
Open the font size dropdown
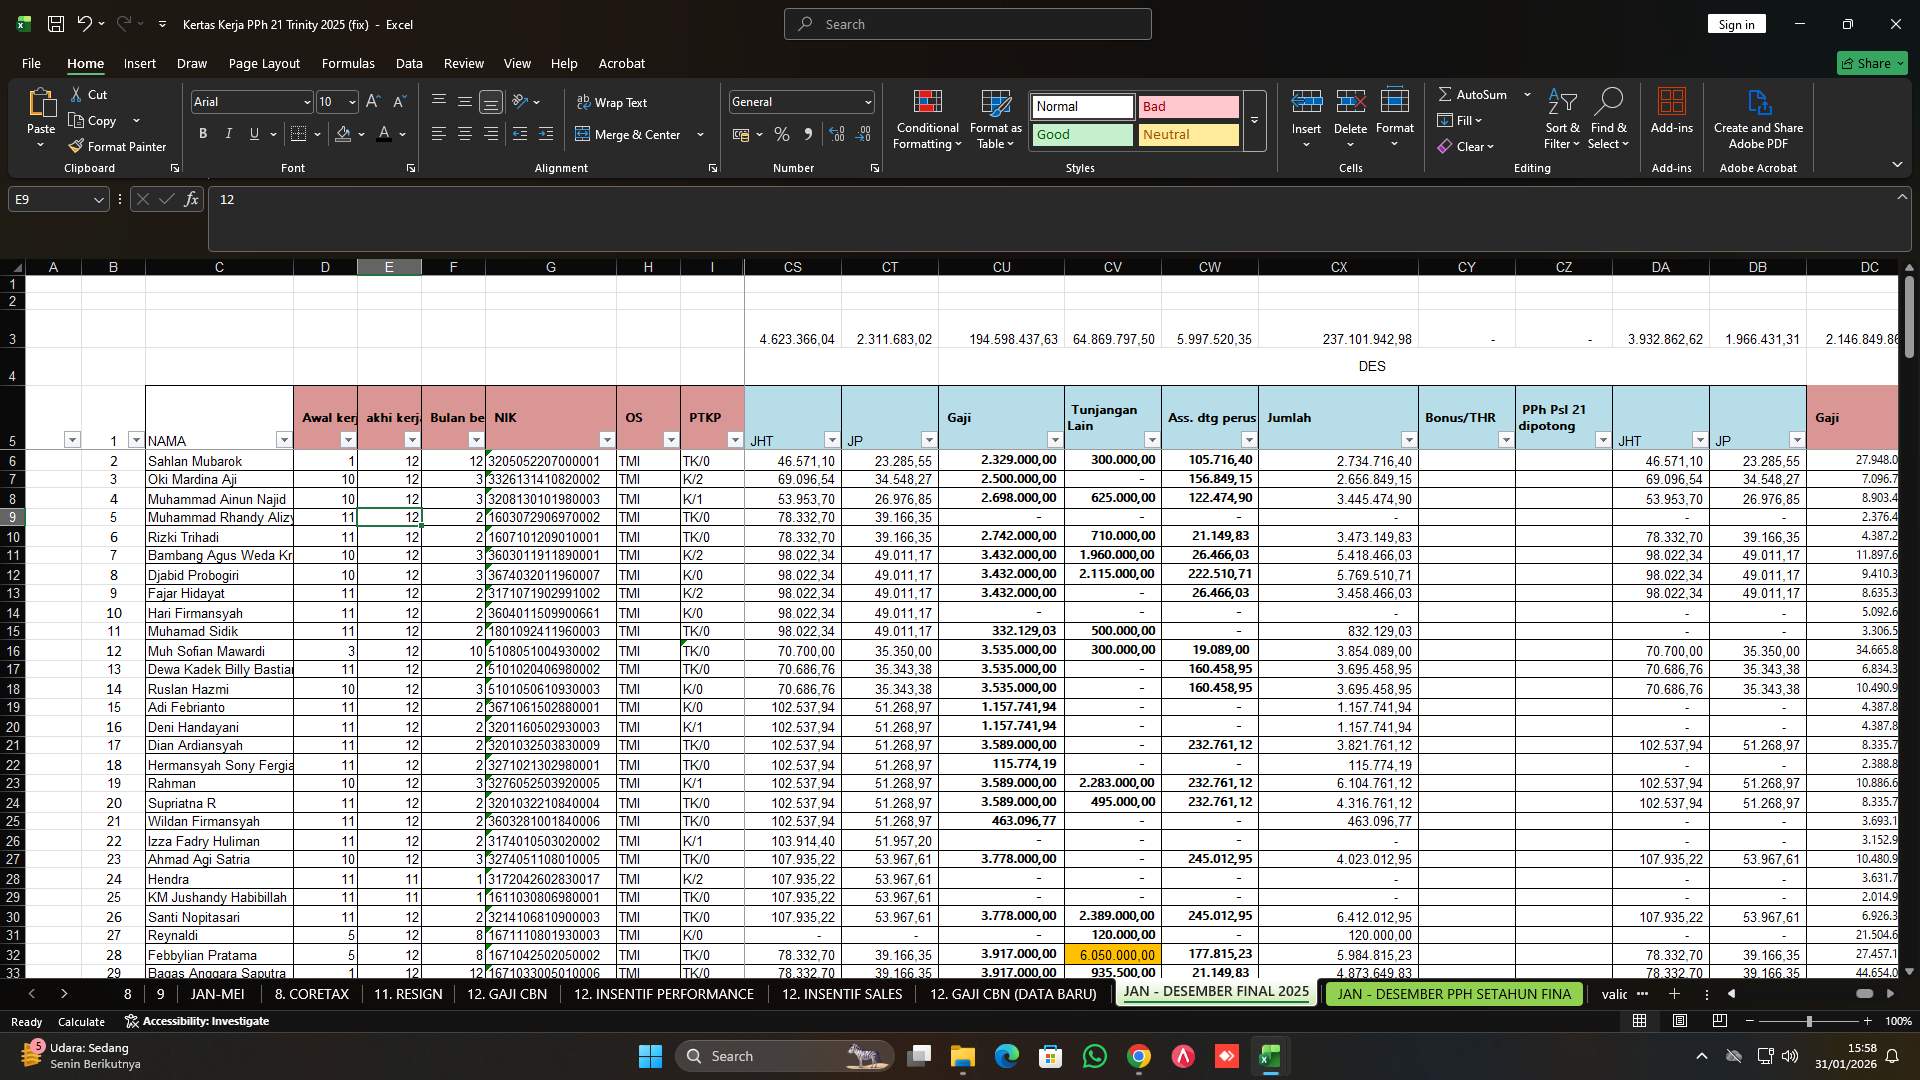click(x=352, y=101)
